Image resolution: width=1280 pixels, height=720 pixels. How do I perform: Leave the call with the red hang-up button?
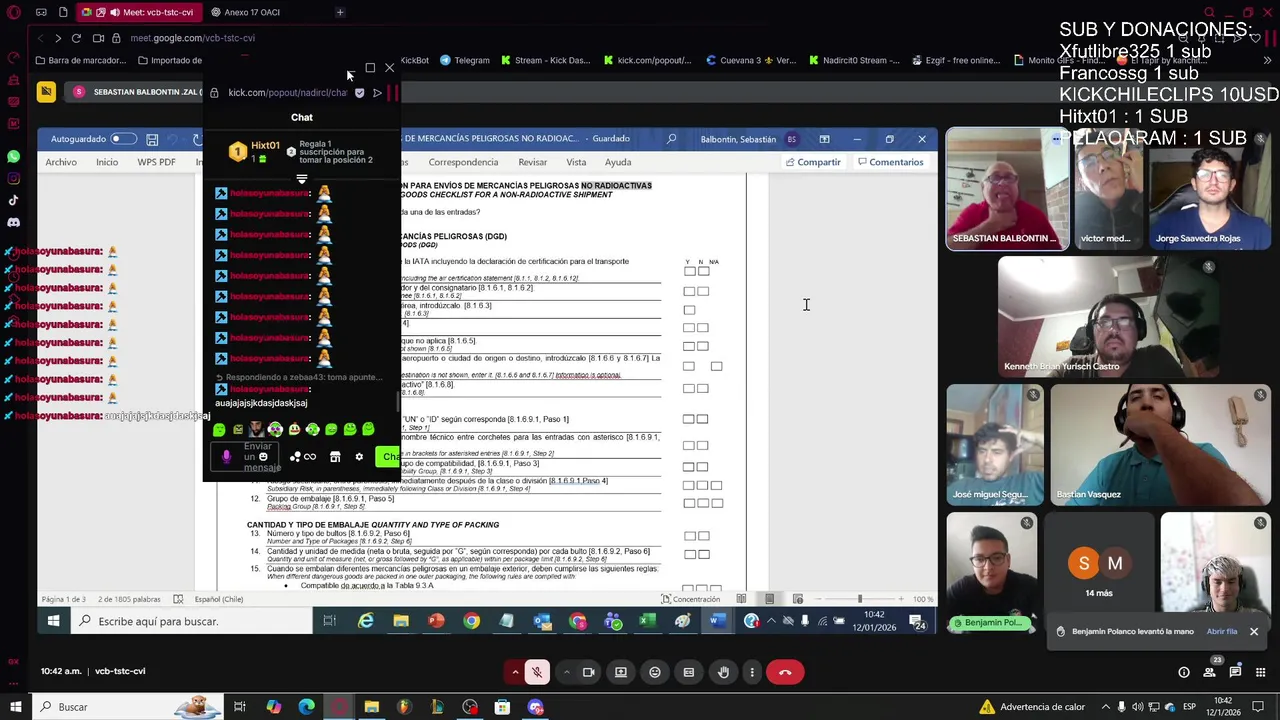pos(785,672)
